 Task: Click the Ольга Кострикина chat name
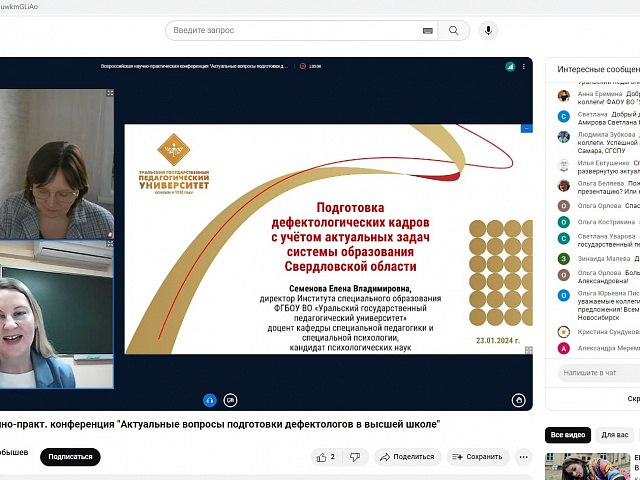[x=606, y=222]
